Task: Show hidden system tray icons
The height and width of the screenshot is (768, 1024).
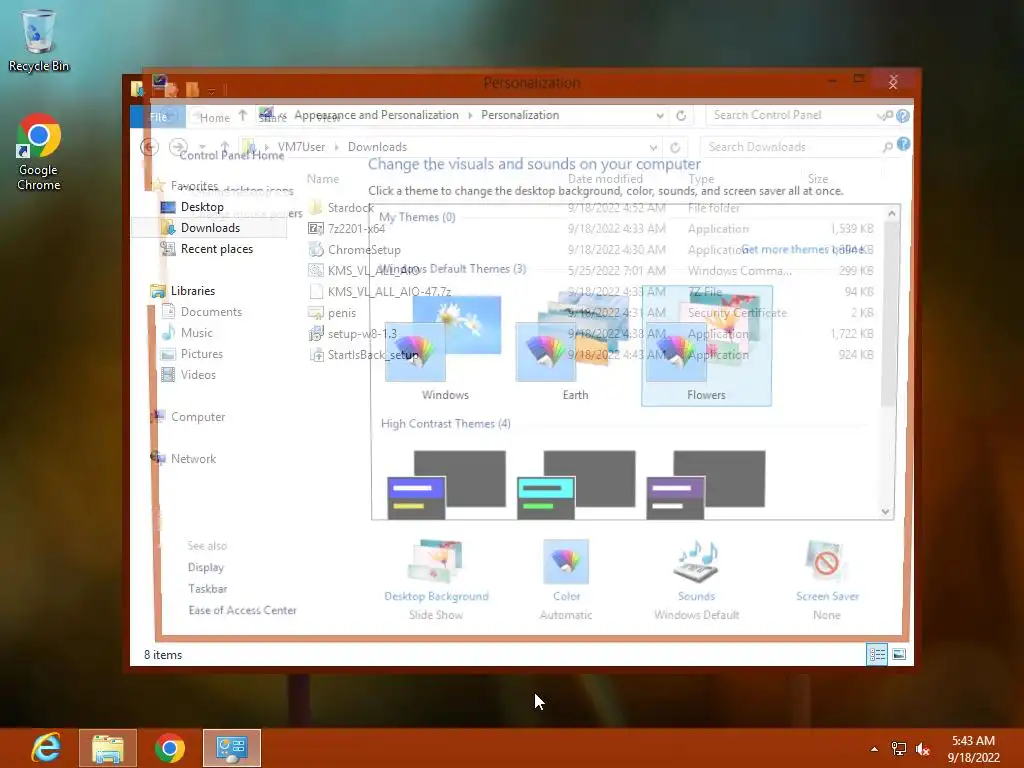Action: pyautogui.click(x=874, y=749)
